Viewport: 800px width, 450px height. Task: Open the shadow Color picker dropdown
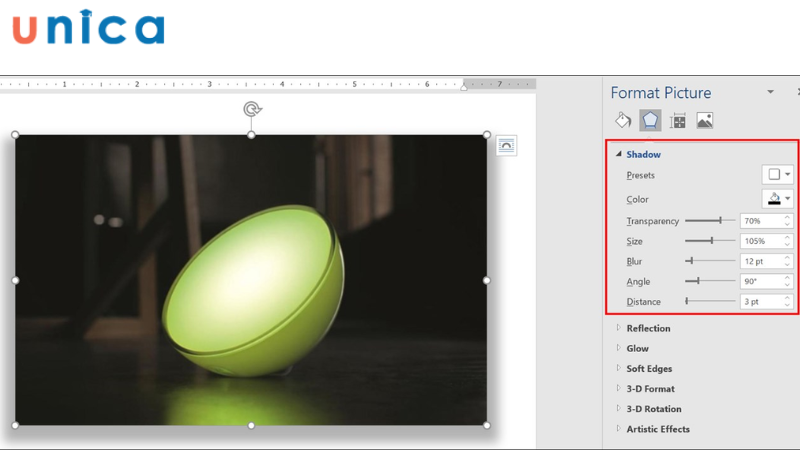778,198
